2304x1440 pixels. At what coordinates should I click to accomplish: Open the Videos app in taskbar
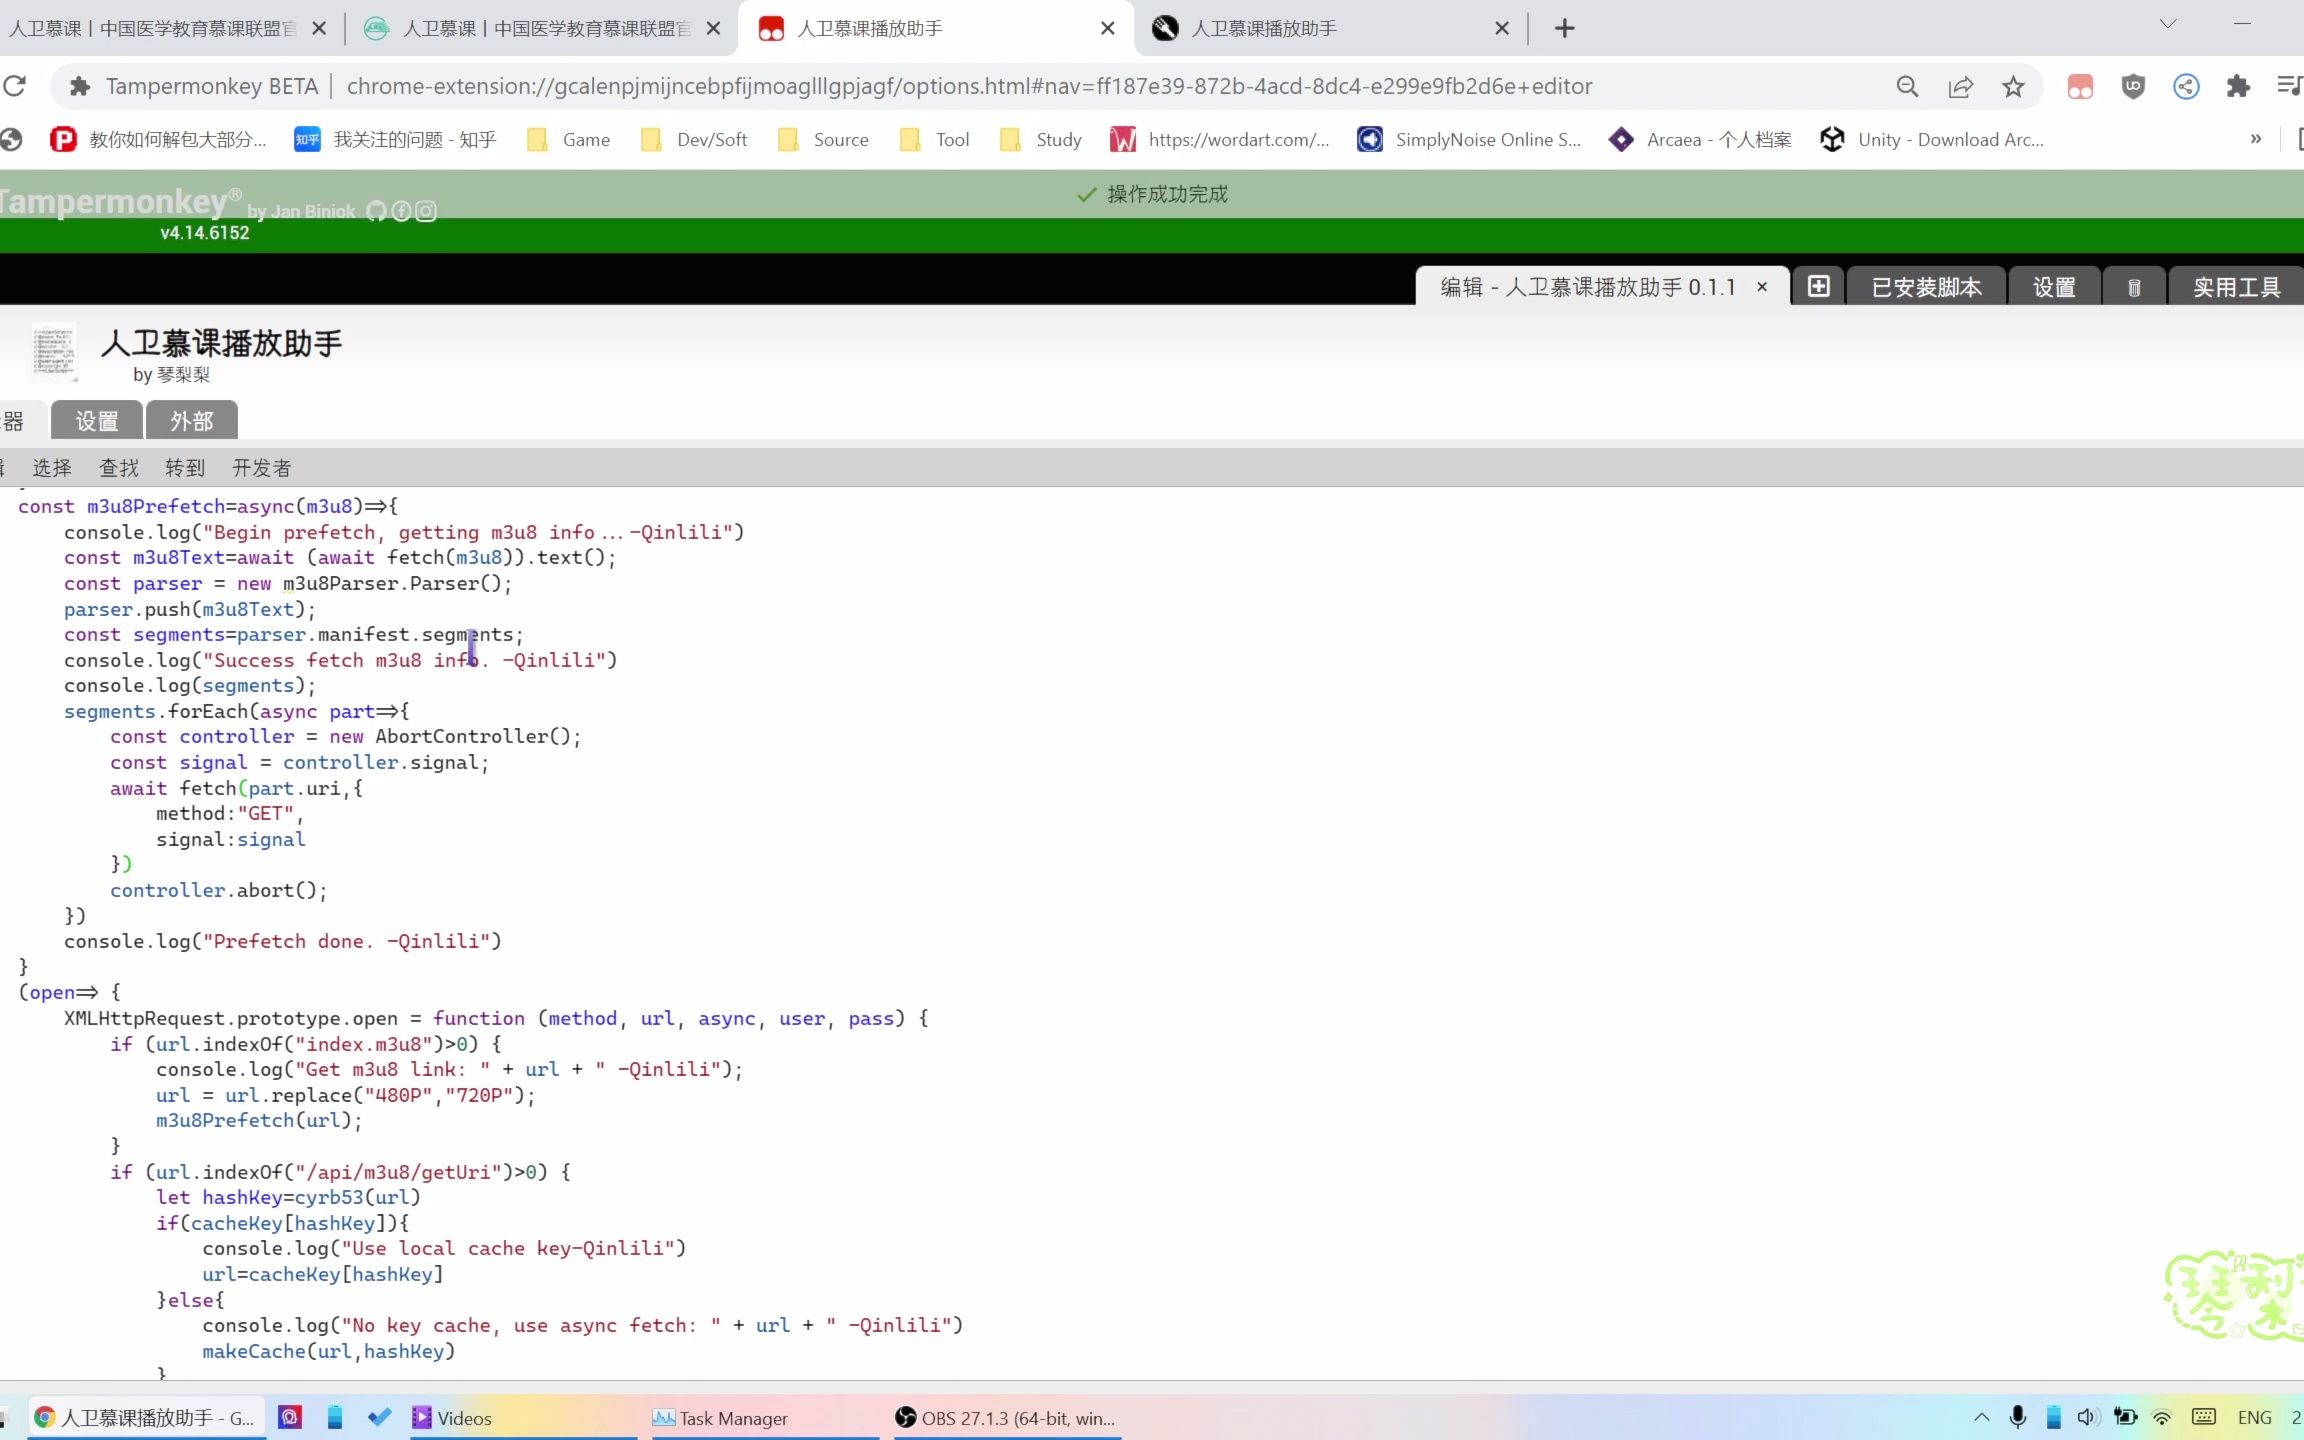[522, 1417]
